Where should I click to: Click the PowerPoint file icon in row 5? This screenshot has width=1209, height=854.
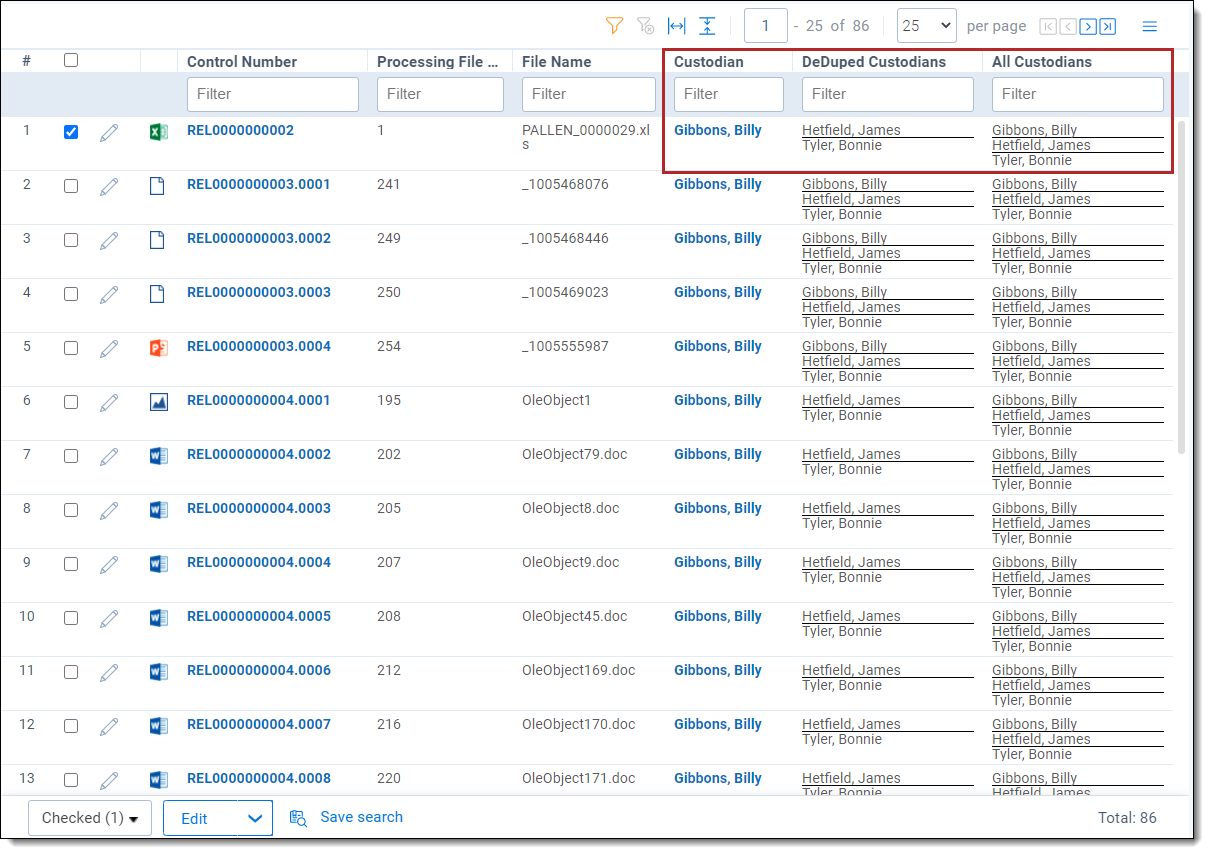click(x=158, y=348)
